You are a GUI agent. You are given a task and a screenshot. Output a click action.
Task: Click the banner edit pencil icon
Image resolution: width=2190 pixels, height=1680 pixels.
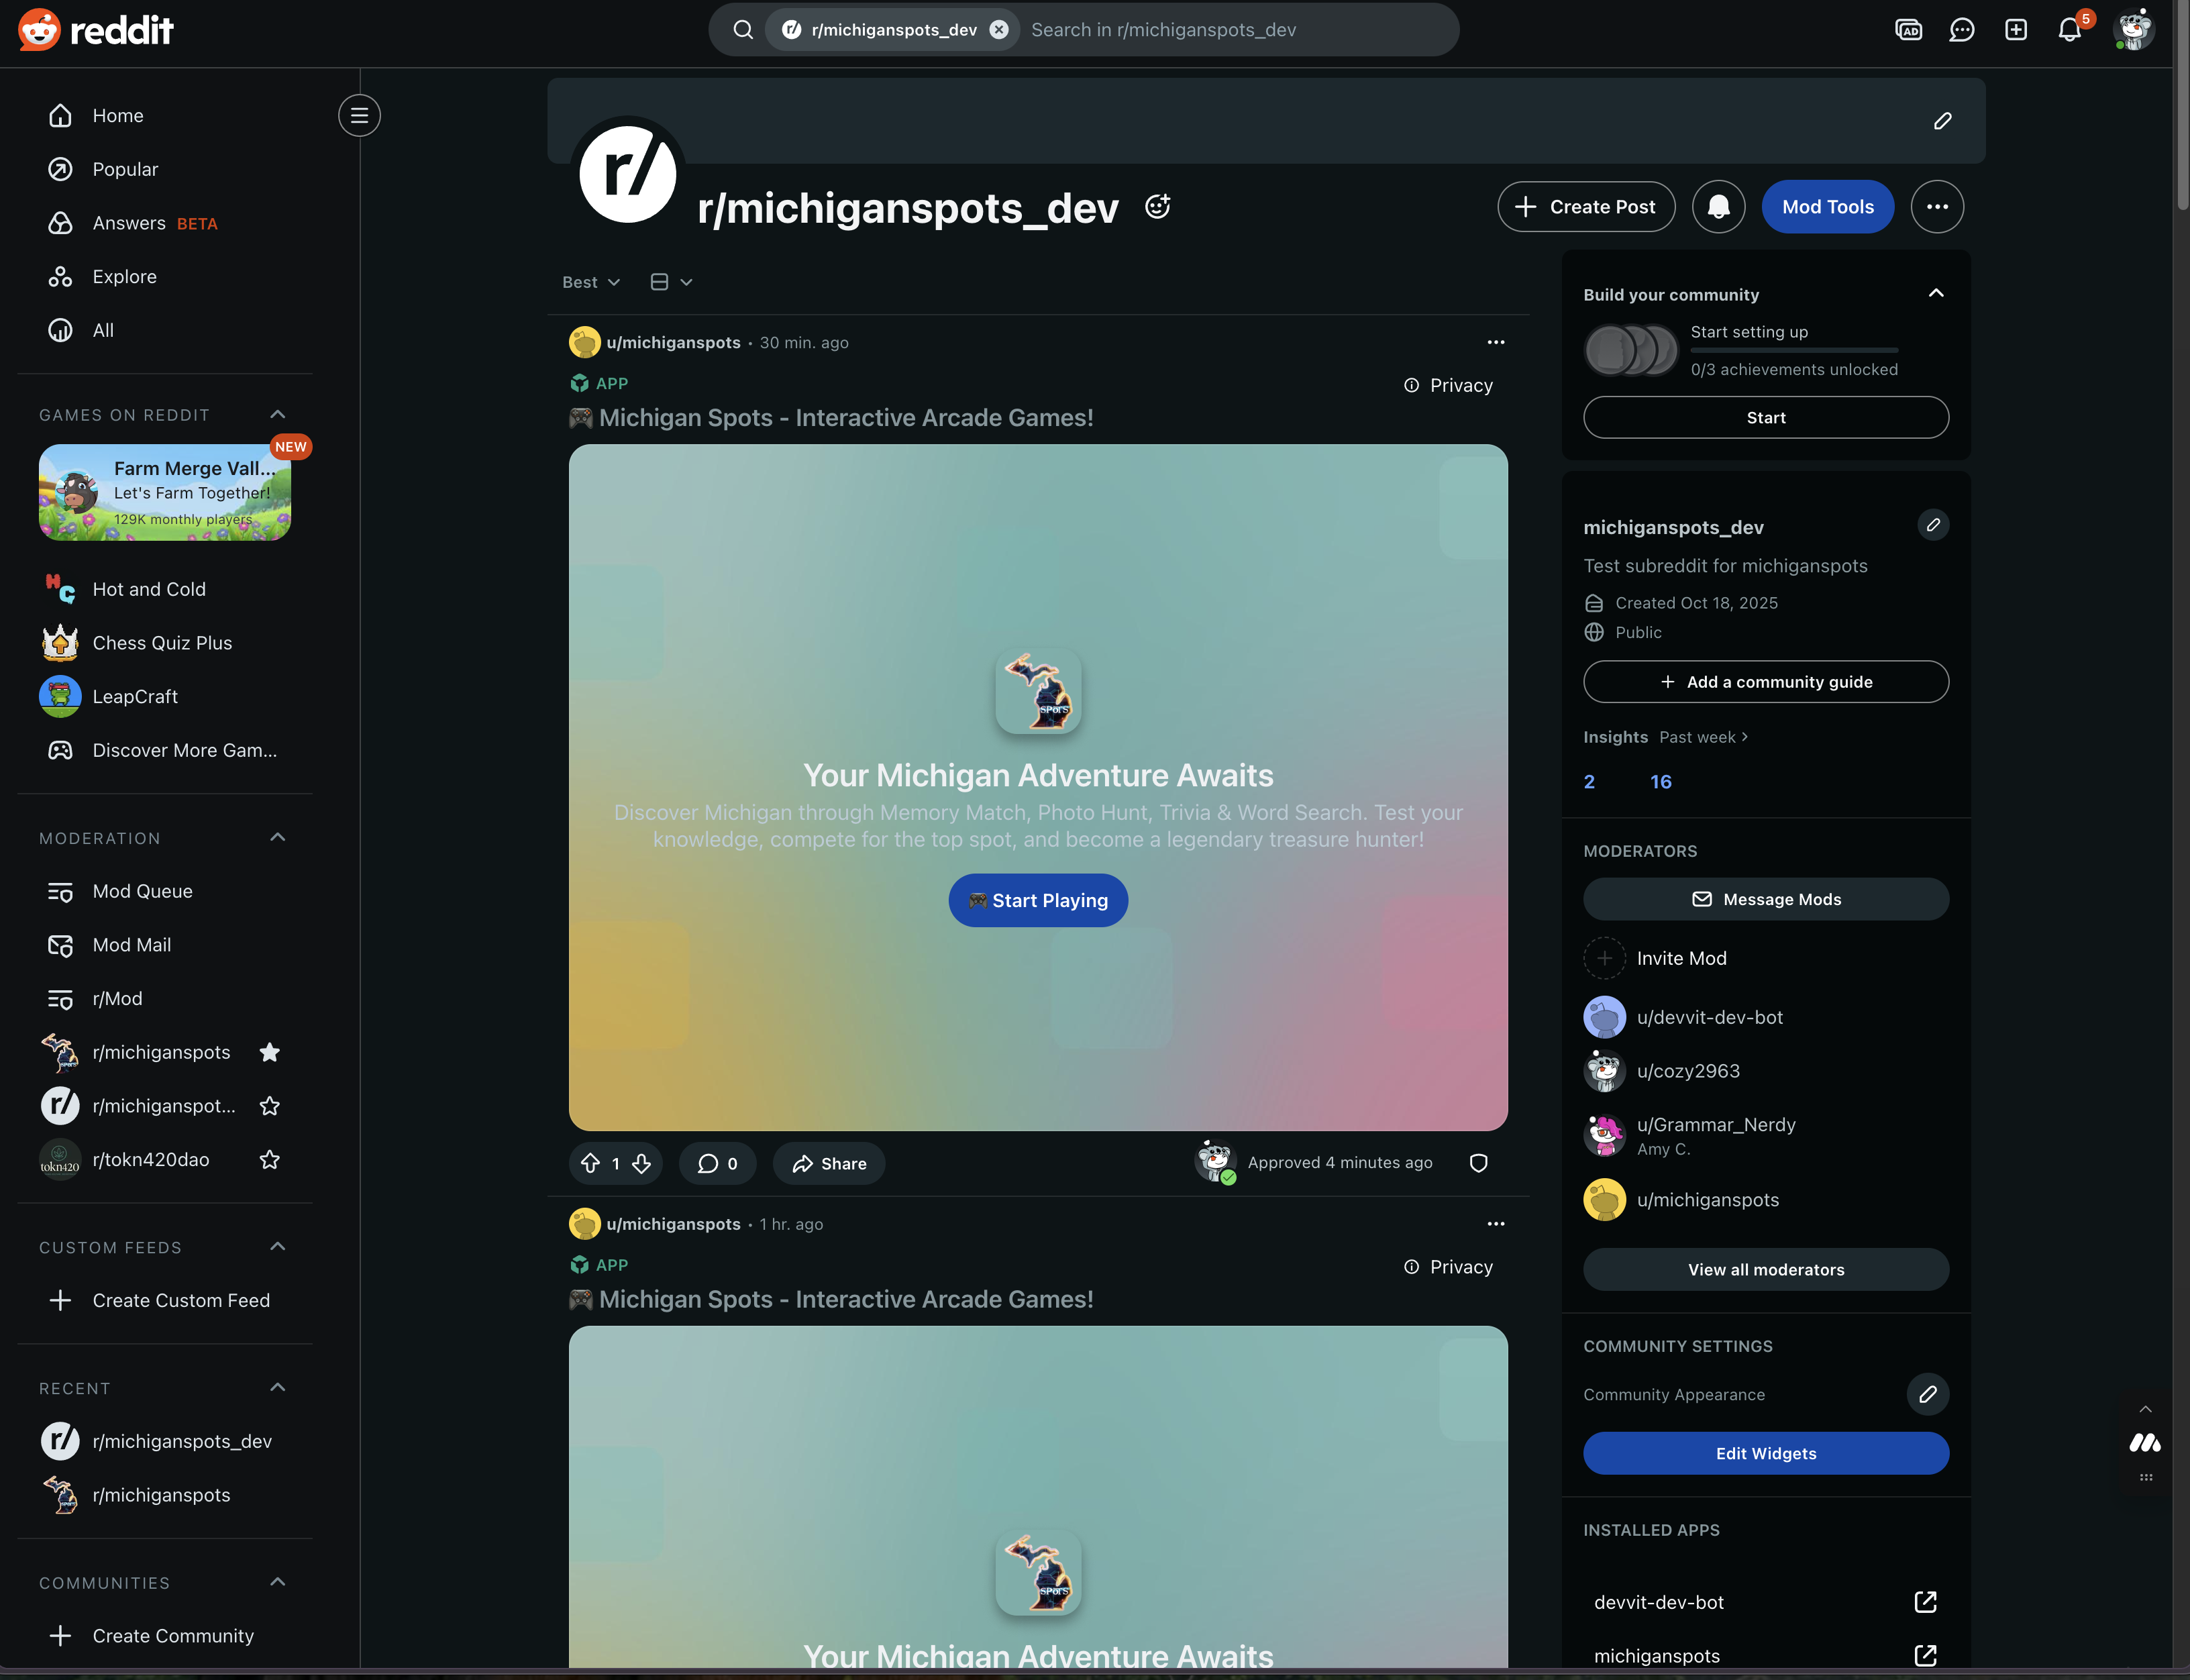1942,121
